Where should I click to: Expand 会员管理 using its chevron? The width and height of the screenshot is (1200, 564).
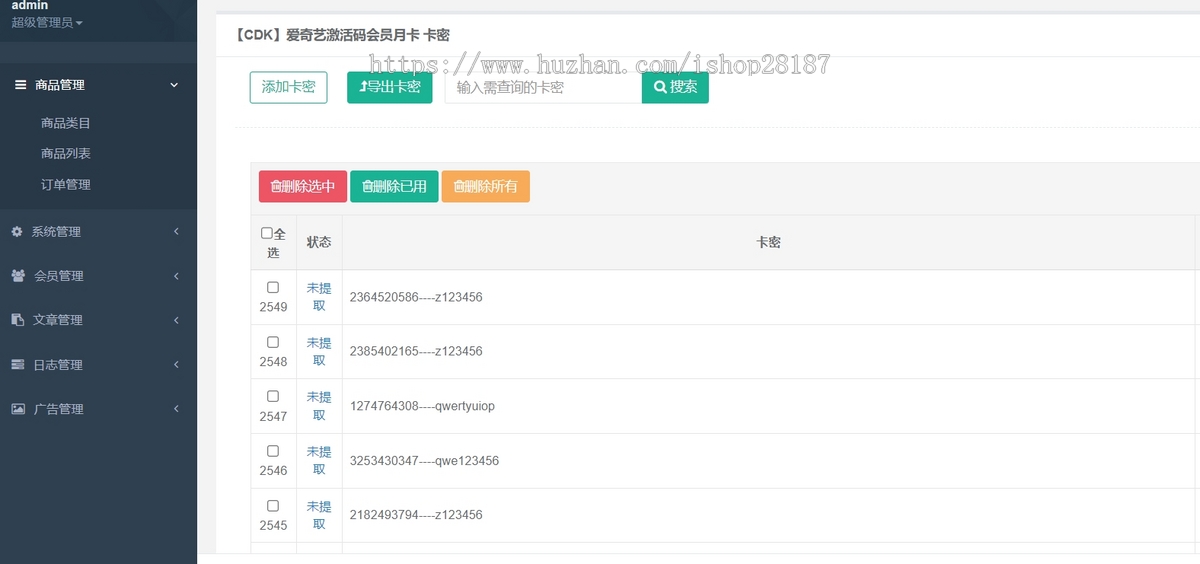176,276
